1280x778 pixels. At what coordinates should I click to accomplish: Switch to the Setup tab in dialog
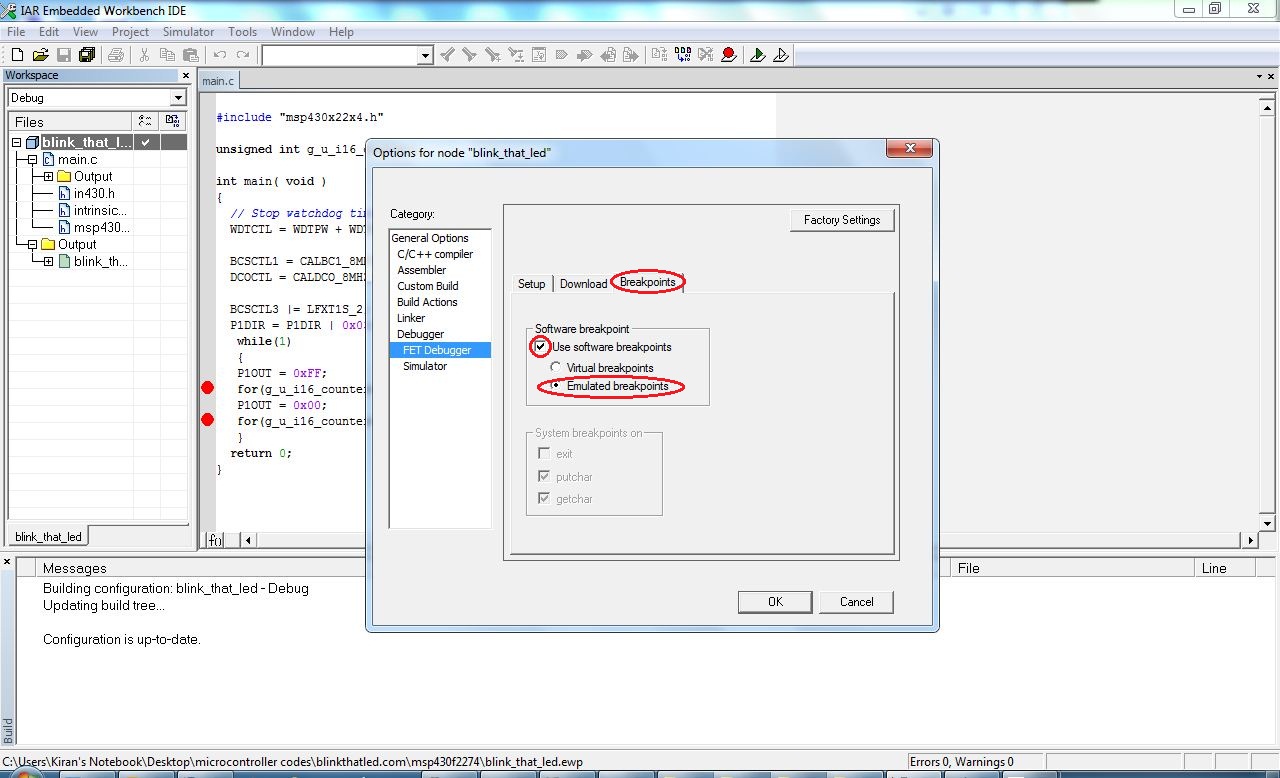531,284
